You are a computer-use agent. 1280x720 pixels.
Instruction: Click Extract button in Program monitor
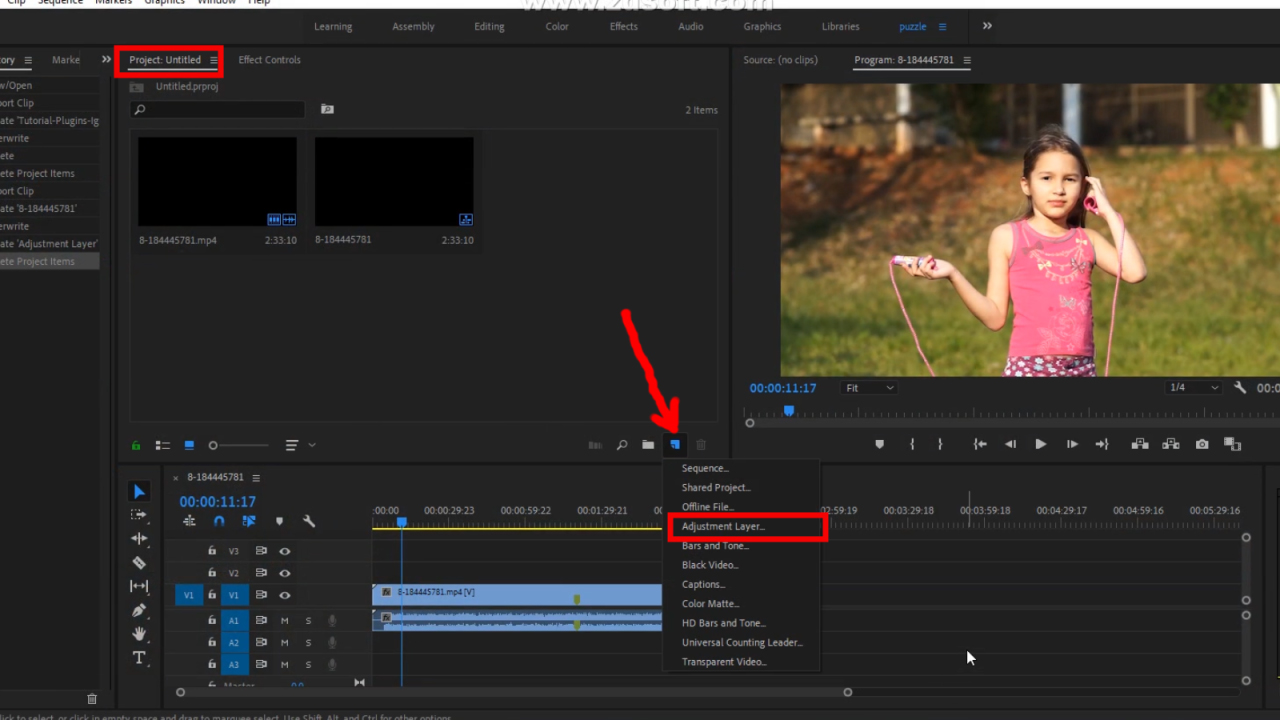point(1170,444)
